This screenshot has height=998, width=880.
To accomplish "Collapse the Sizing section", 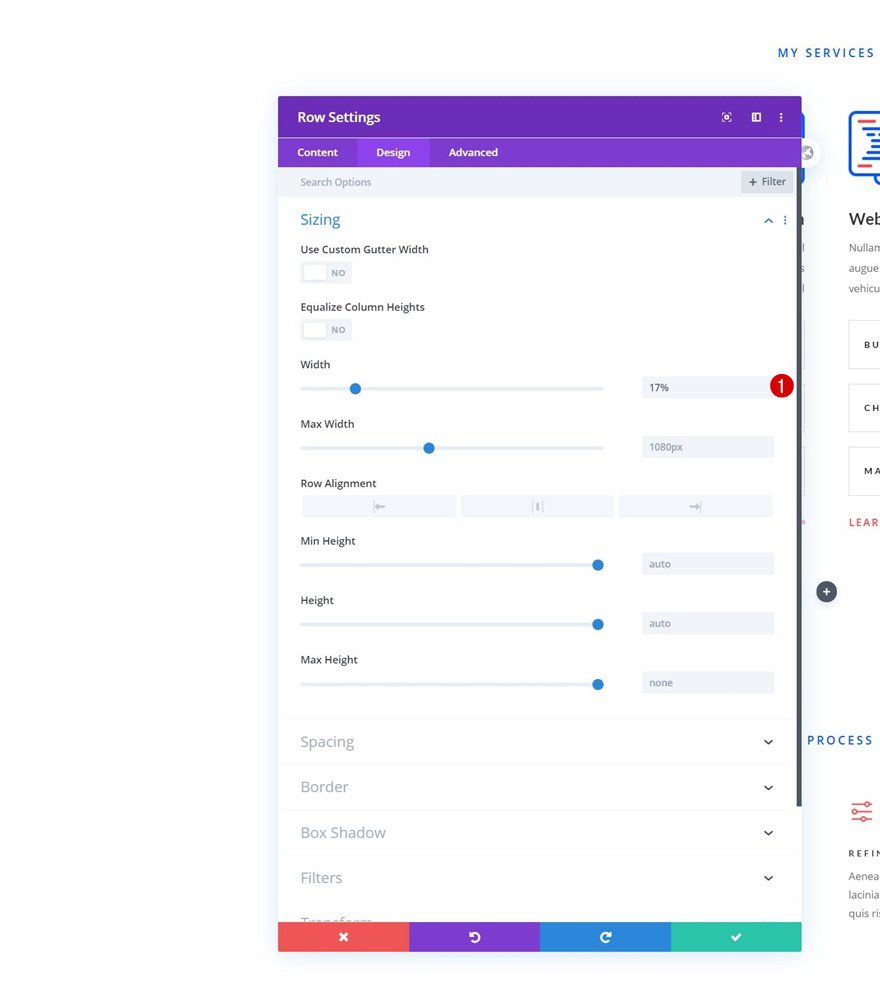I will (768, 220).
